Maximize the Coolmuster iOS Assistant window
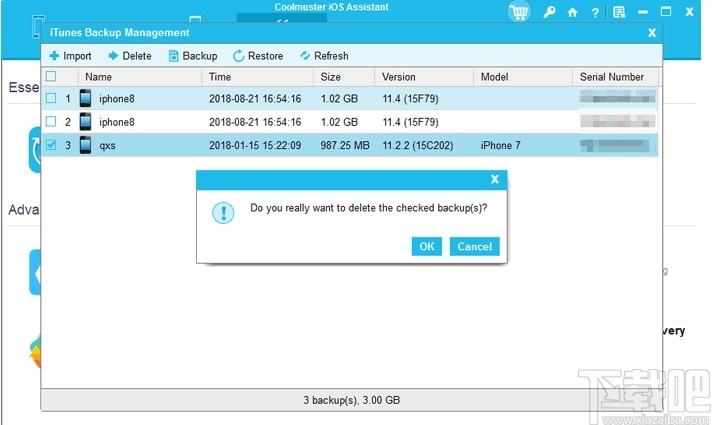The width and height of the screenshot is (713, 425). (666, 12)
